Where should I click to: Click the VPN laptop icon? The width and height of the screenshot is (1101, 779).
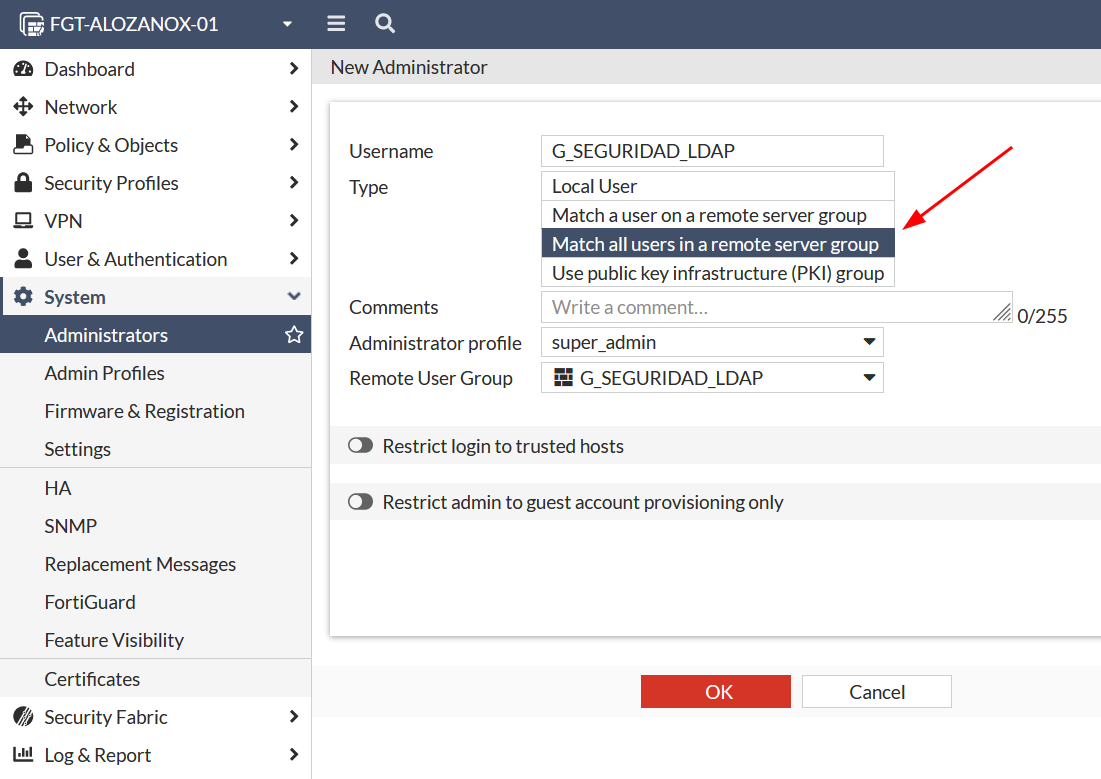tap(23, 221)
